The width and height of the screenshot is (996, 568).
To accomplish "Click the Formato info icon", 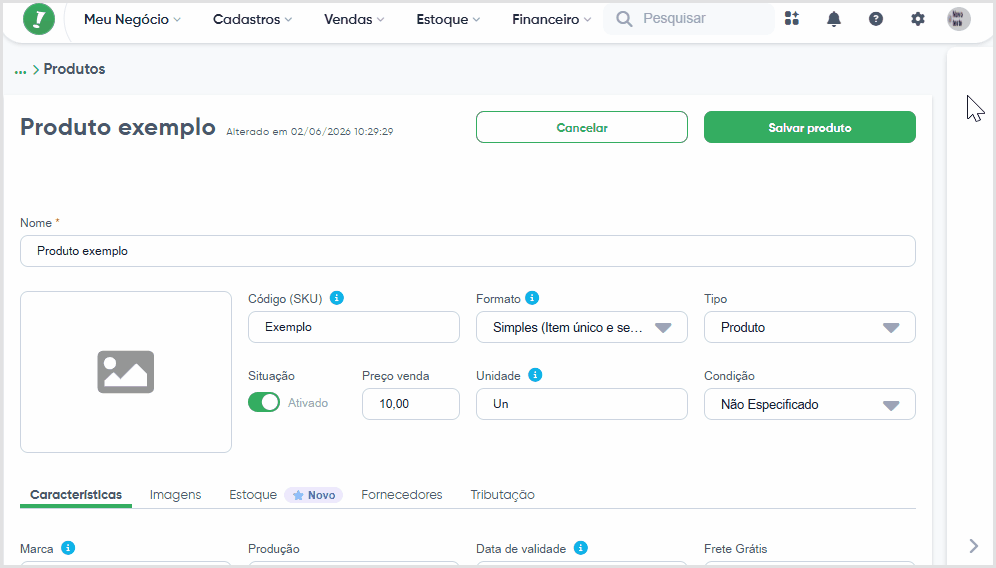I will coord(532,297).
